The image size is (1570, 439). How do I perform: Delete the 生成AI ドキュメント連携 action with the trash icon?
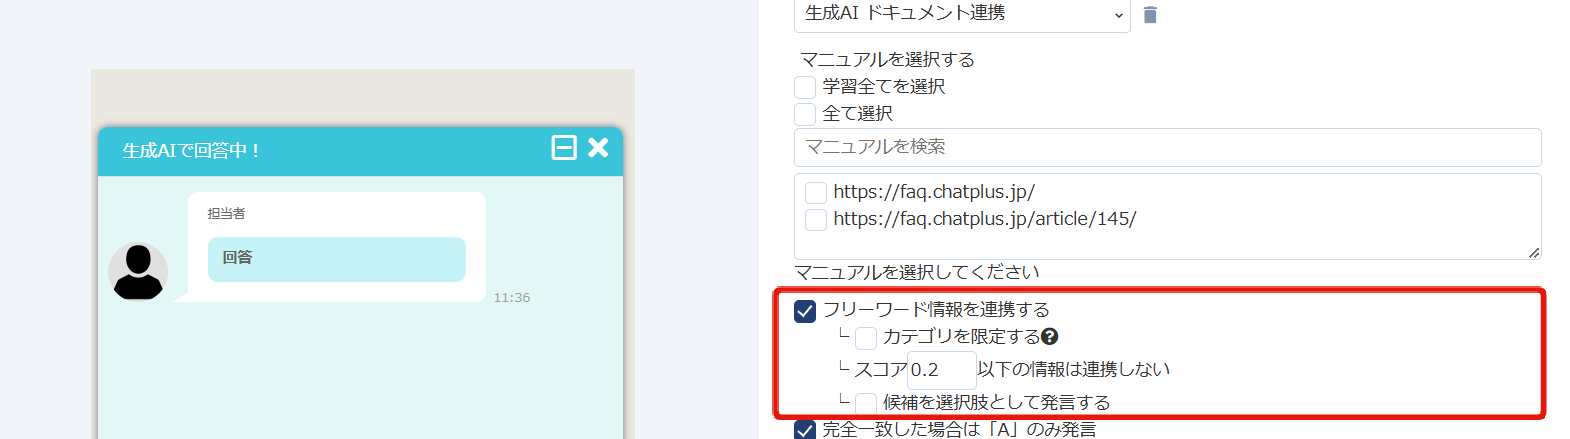tap(1150, 15)
